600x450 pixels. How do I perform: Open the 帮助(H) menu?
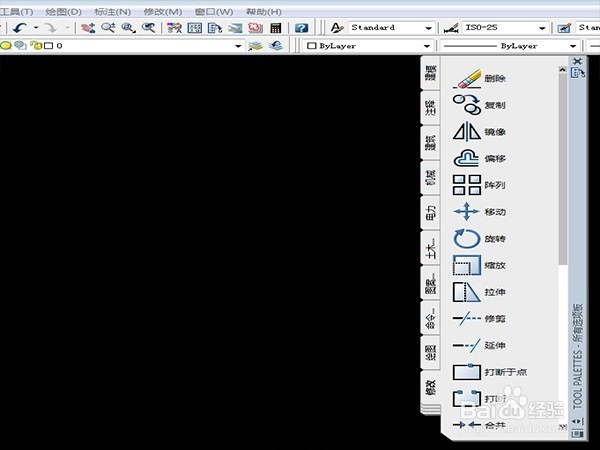point(264,12)
